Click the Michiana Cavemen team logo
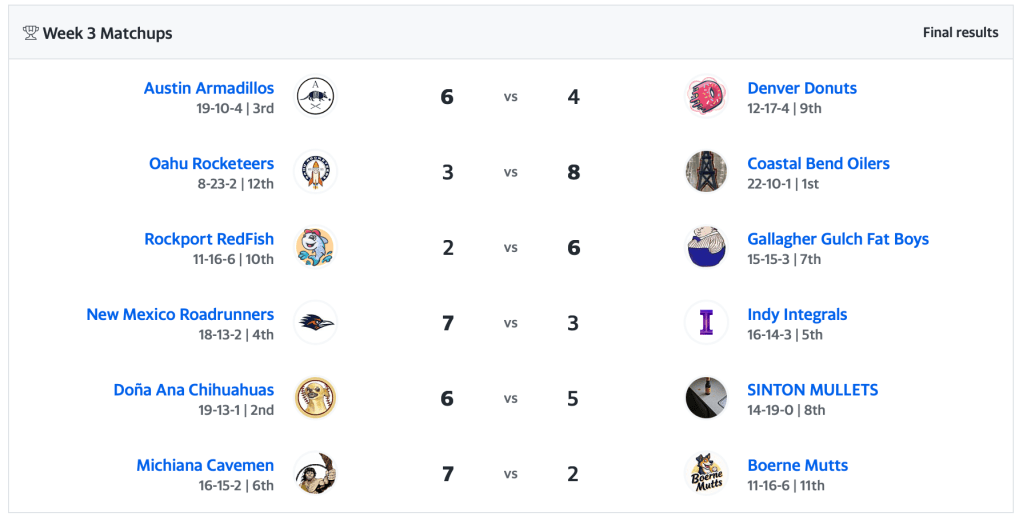The height and width of the screenshot is (520, 1023). (x=315, y=474)
